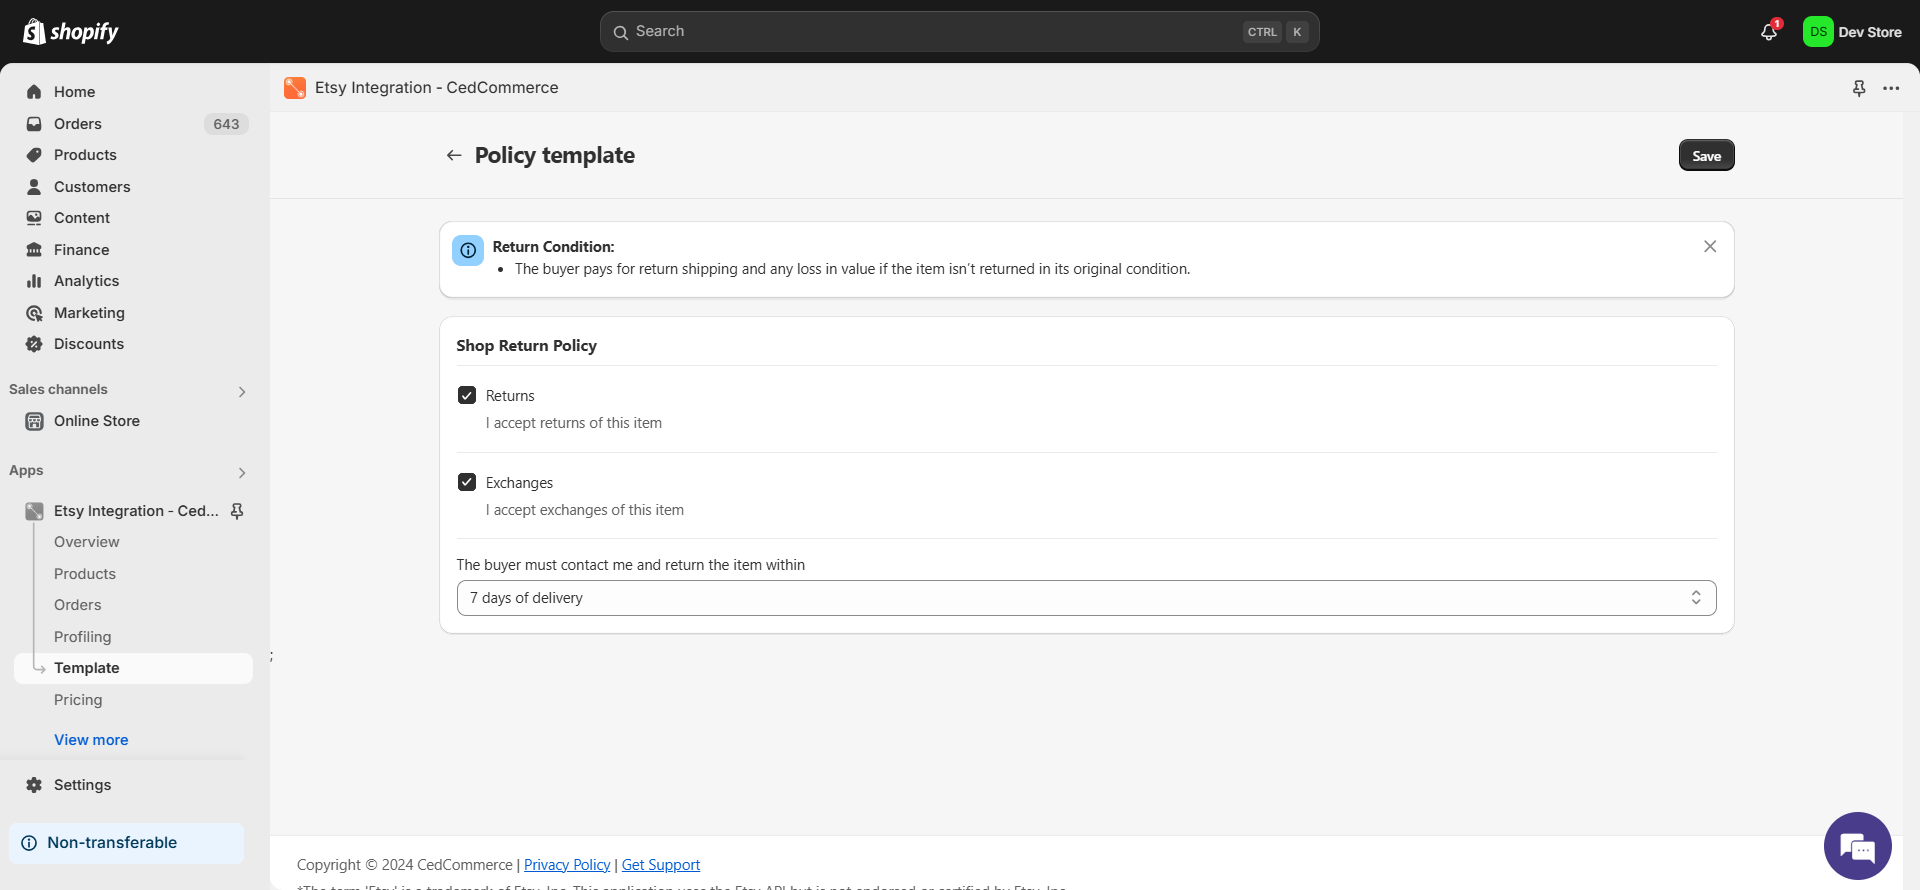
Task: Click the Shop Return Policy heading
Action: click(527, 346)
